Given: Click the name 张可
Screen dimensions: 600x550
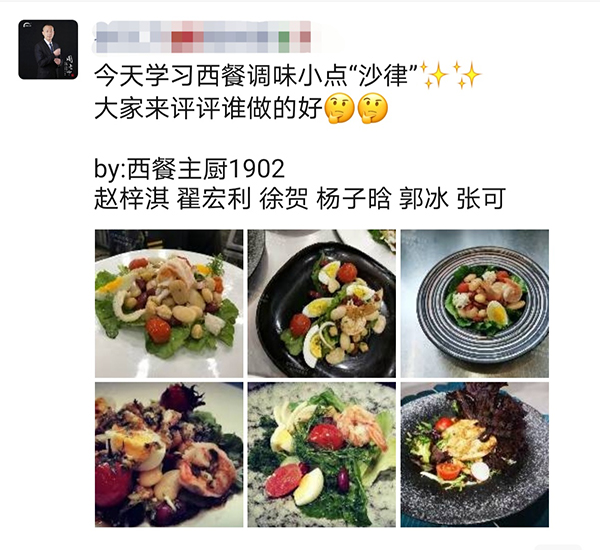Looking at the screenshot, I should [481, 198].
